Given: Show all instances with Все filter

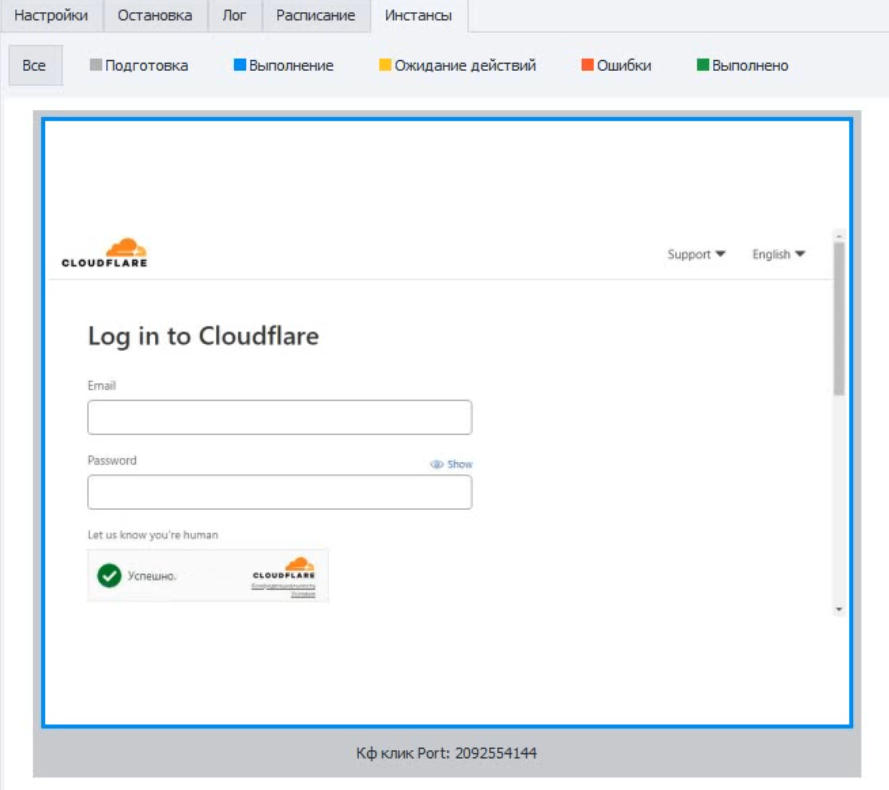Looking at the screenshot, I should pyautogui.click(x=35, y=65).
